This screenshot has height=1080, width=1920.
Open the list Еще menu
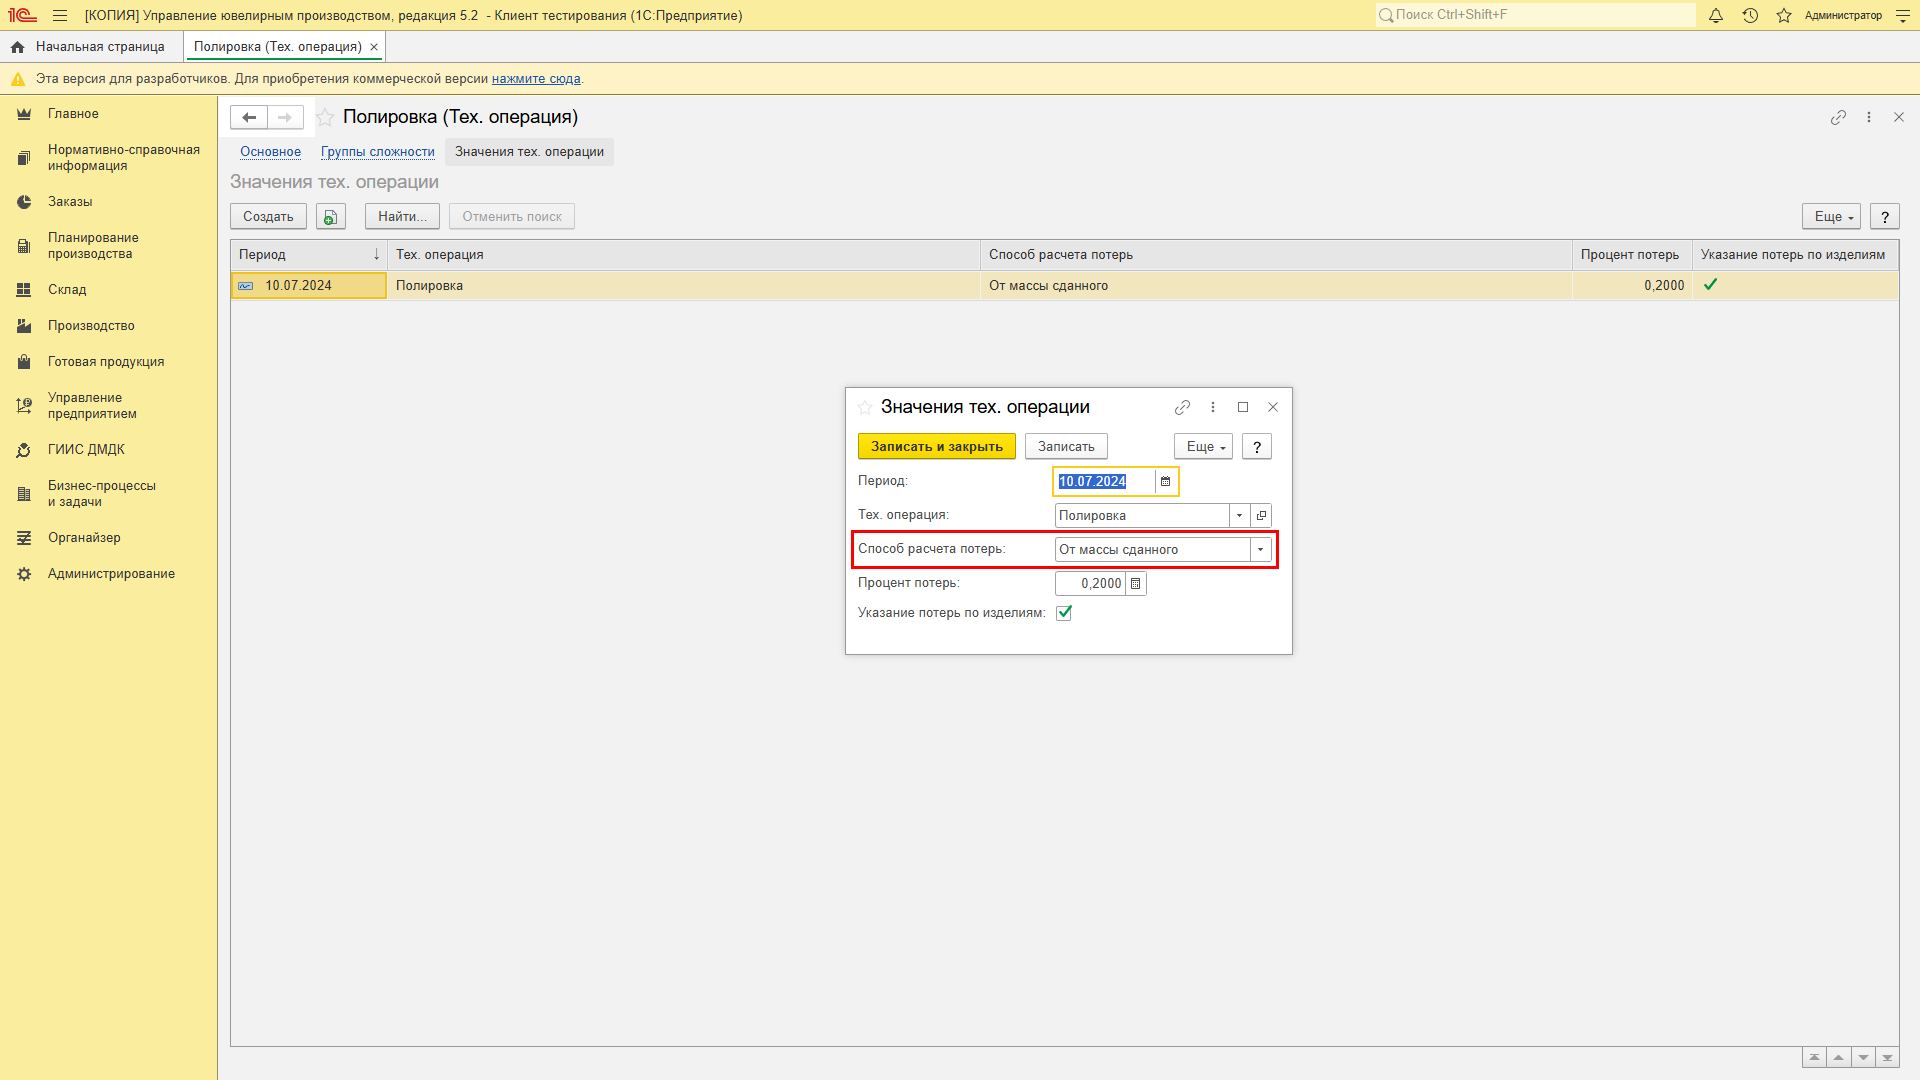(x=1831, y=216)
